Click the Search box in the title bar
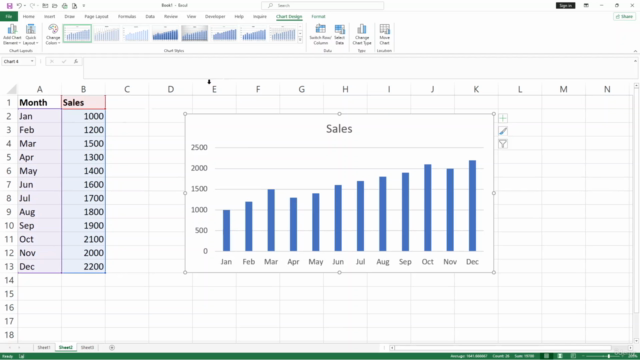Screen dimensions: 640x360 coord(322,5)
